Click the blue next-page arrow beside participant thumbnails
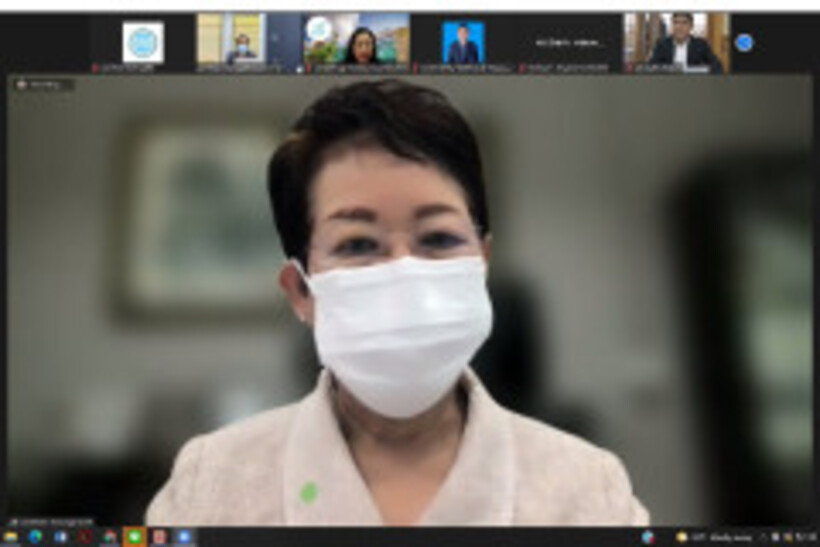The width and height of the screenshot is (820, 547). tap(743, 42)
